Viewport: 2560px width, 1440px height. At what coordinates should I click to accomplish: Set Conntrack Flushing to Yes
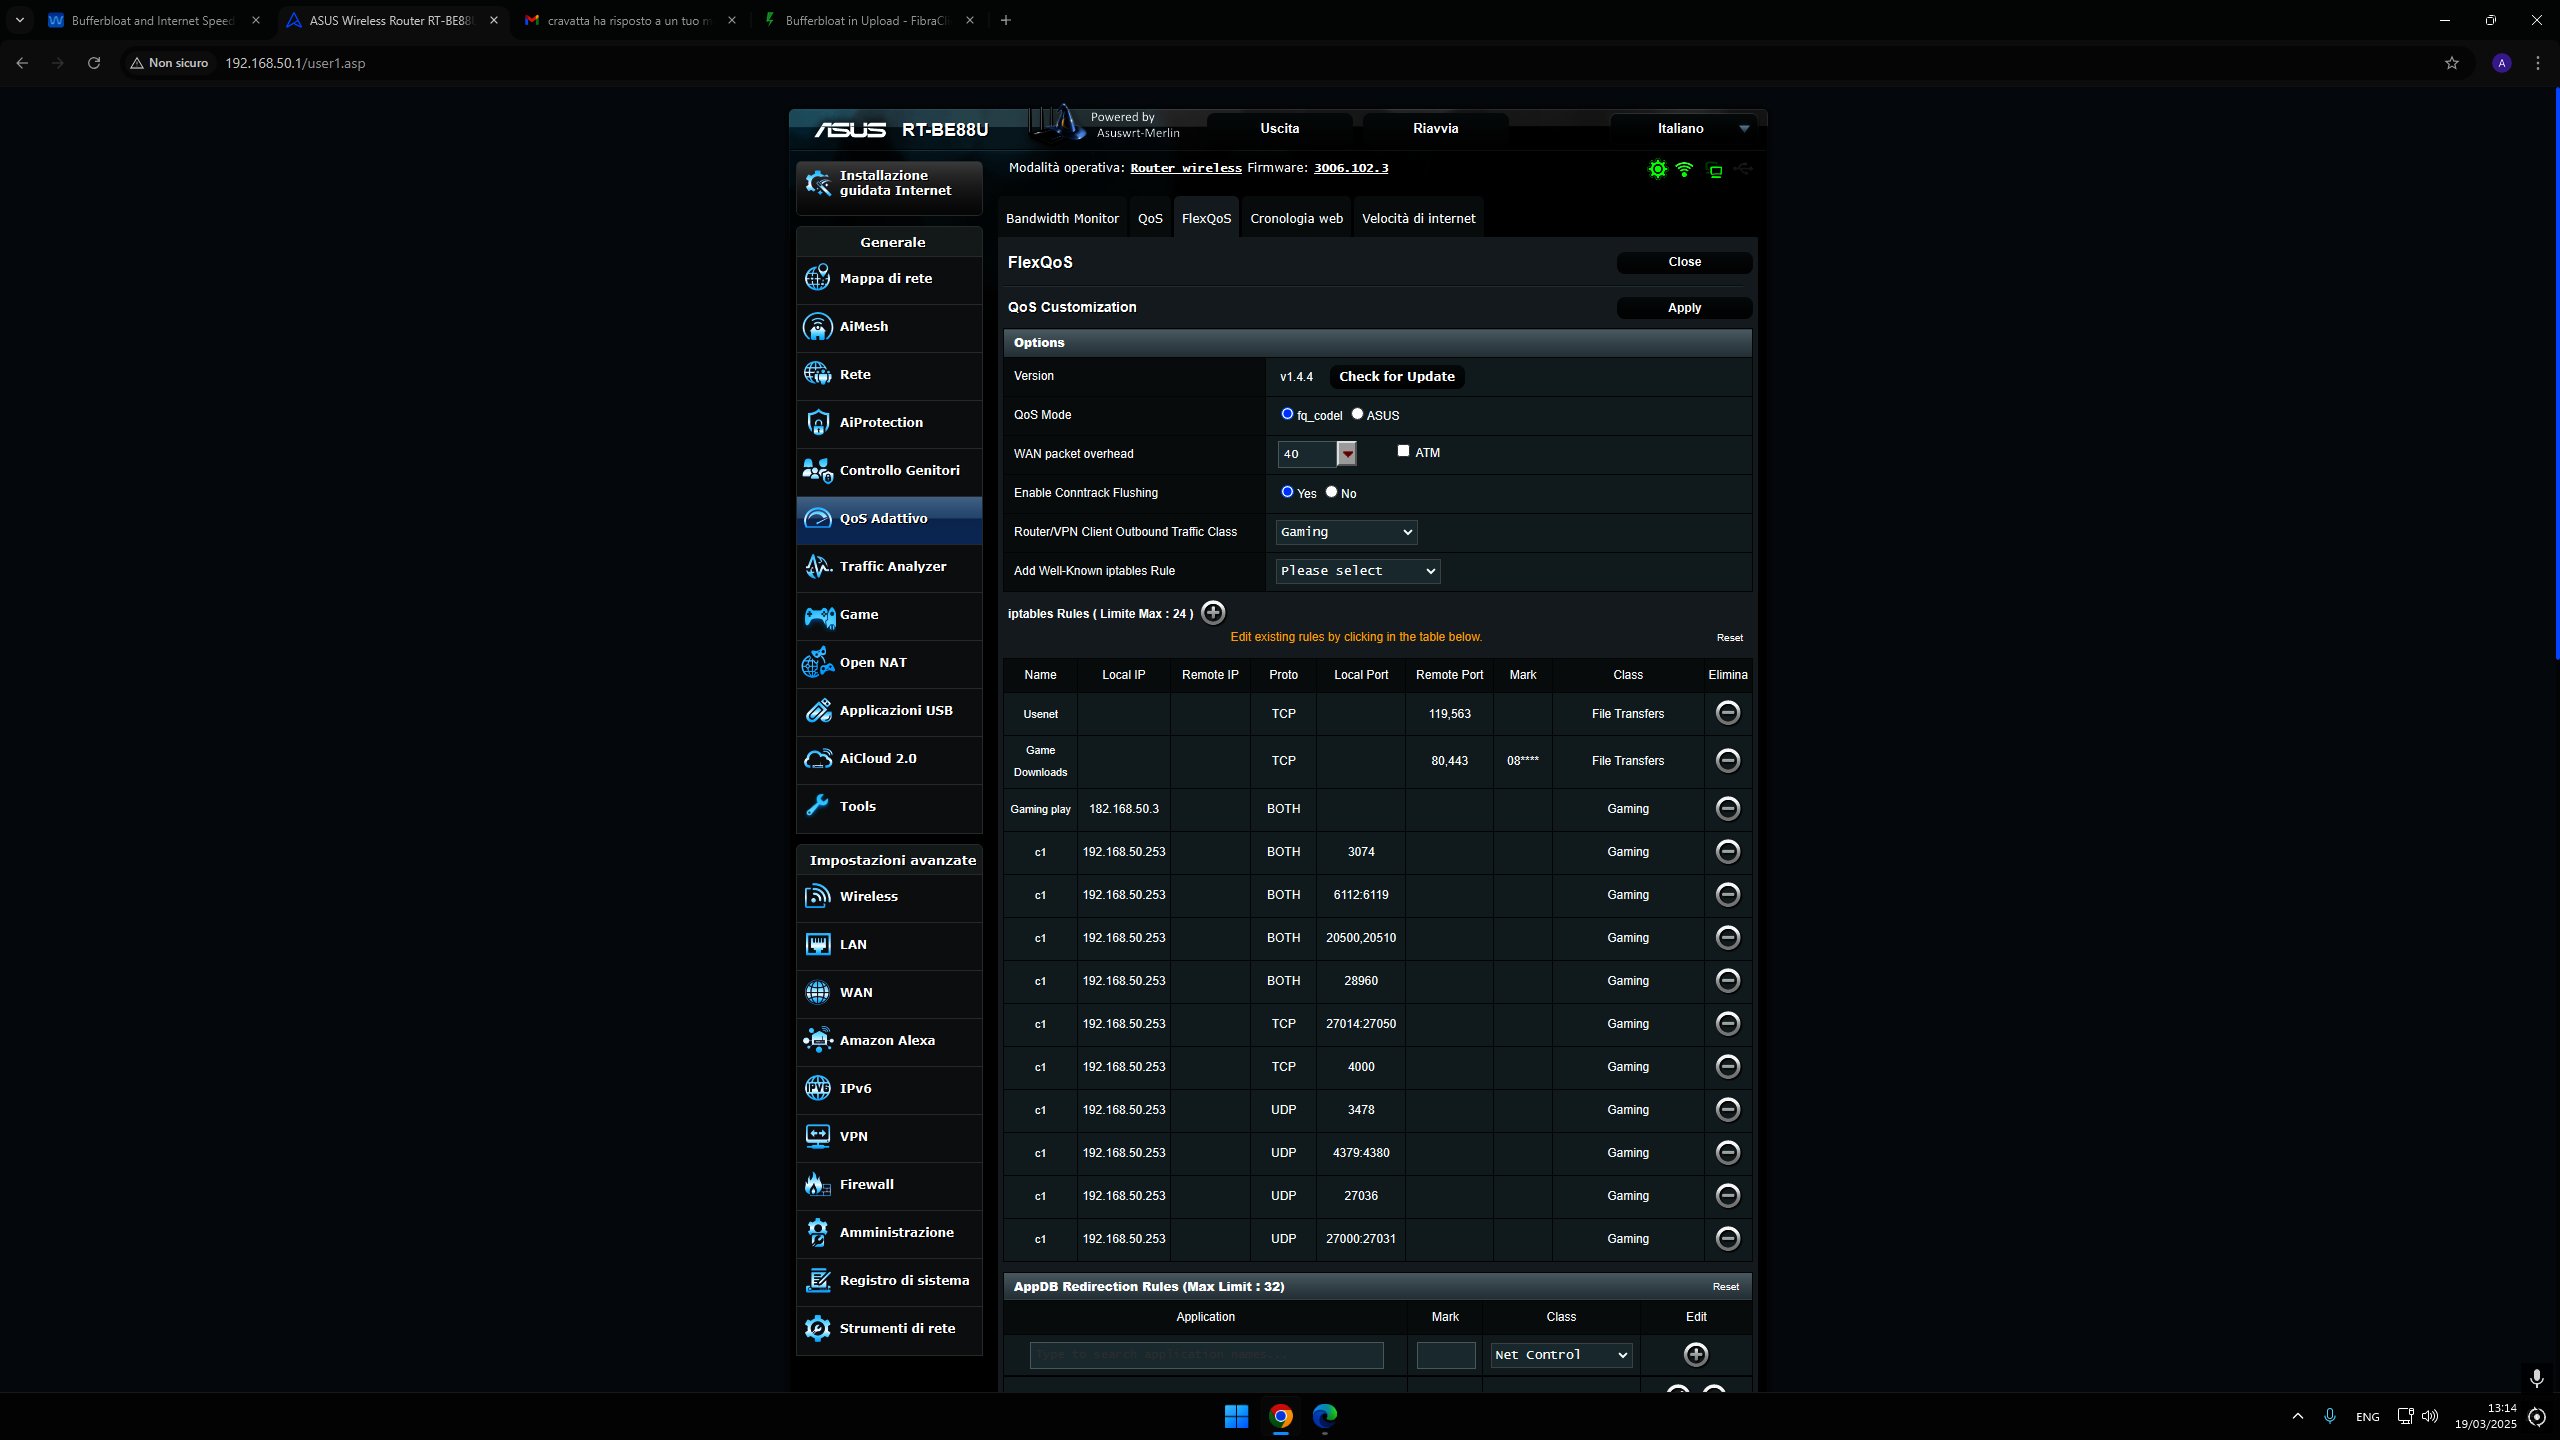coord(1287,492)
